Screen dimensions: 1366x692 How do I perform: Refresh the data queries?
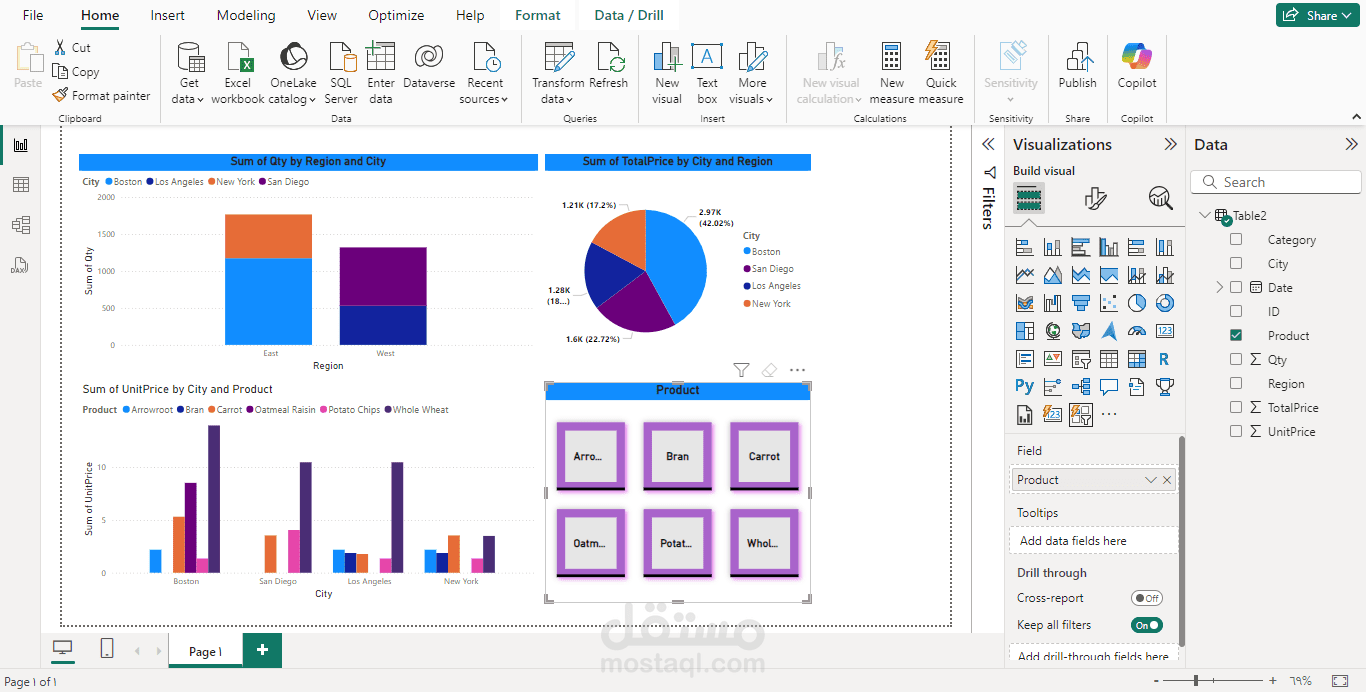coord(608,66)
